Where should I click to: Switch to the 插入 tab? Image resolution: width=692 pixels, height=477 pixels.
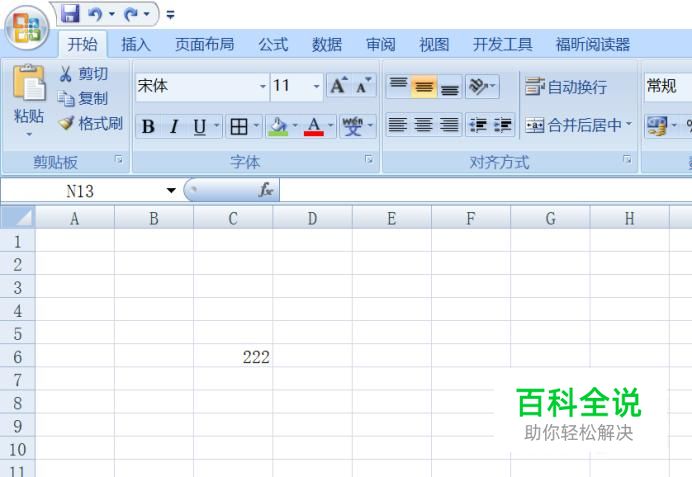pos(136,44)
